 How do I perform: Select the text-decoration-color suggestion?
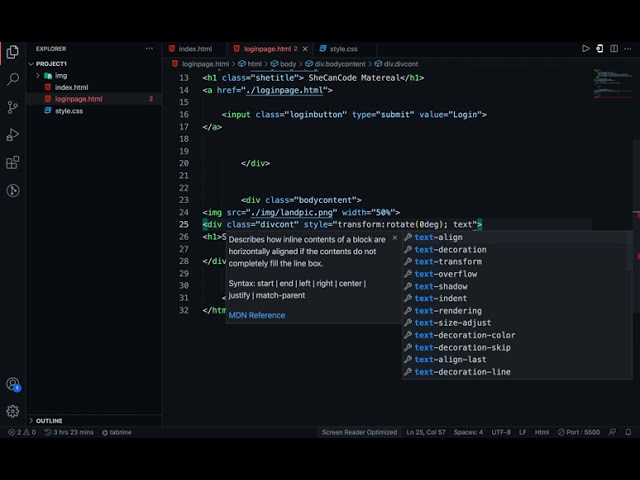click(x=516, y=335)
